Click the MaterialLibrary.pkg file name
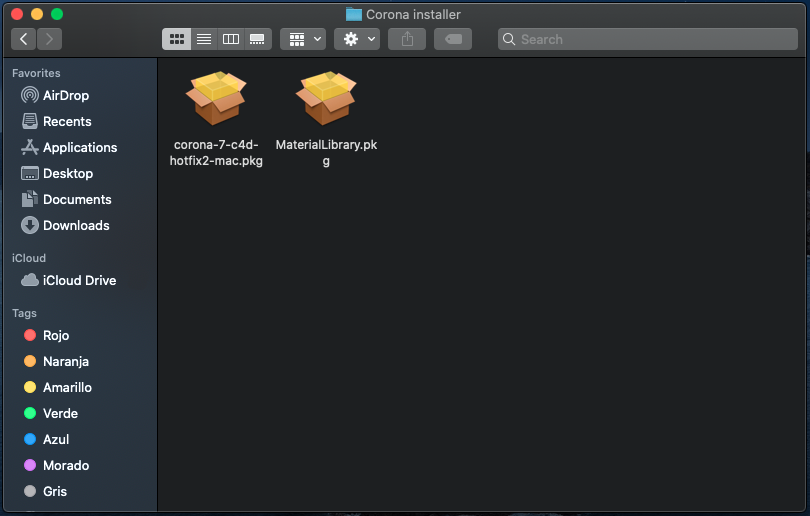Image resolution: width=810 pixels, height=516 pixels. tap(326, 153)
